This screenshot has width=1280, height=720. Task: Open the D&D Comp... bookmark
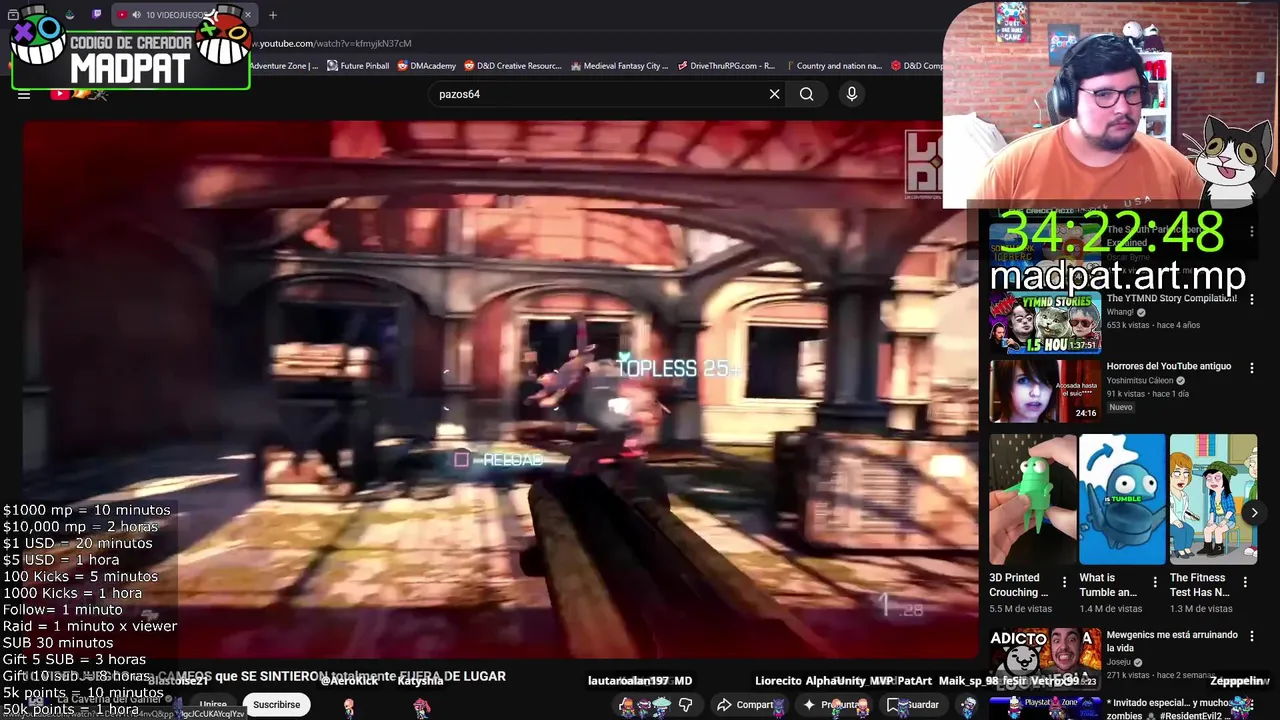[x=918, y=66]
